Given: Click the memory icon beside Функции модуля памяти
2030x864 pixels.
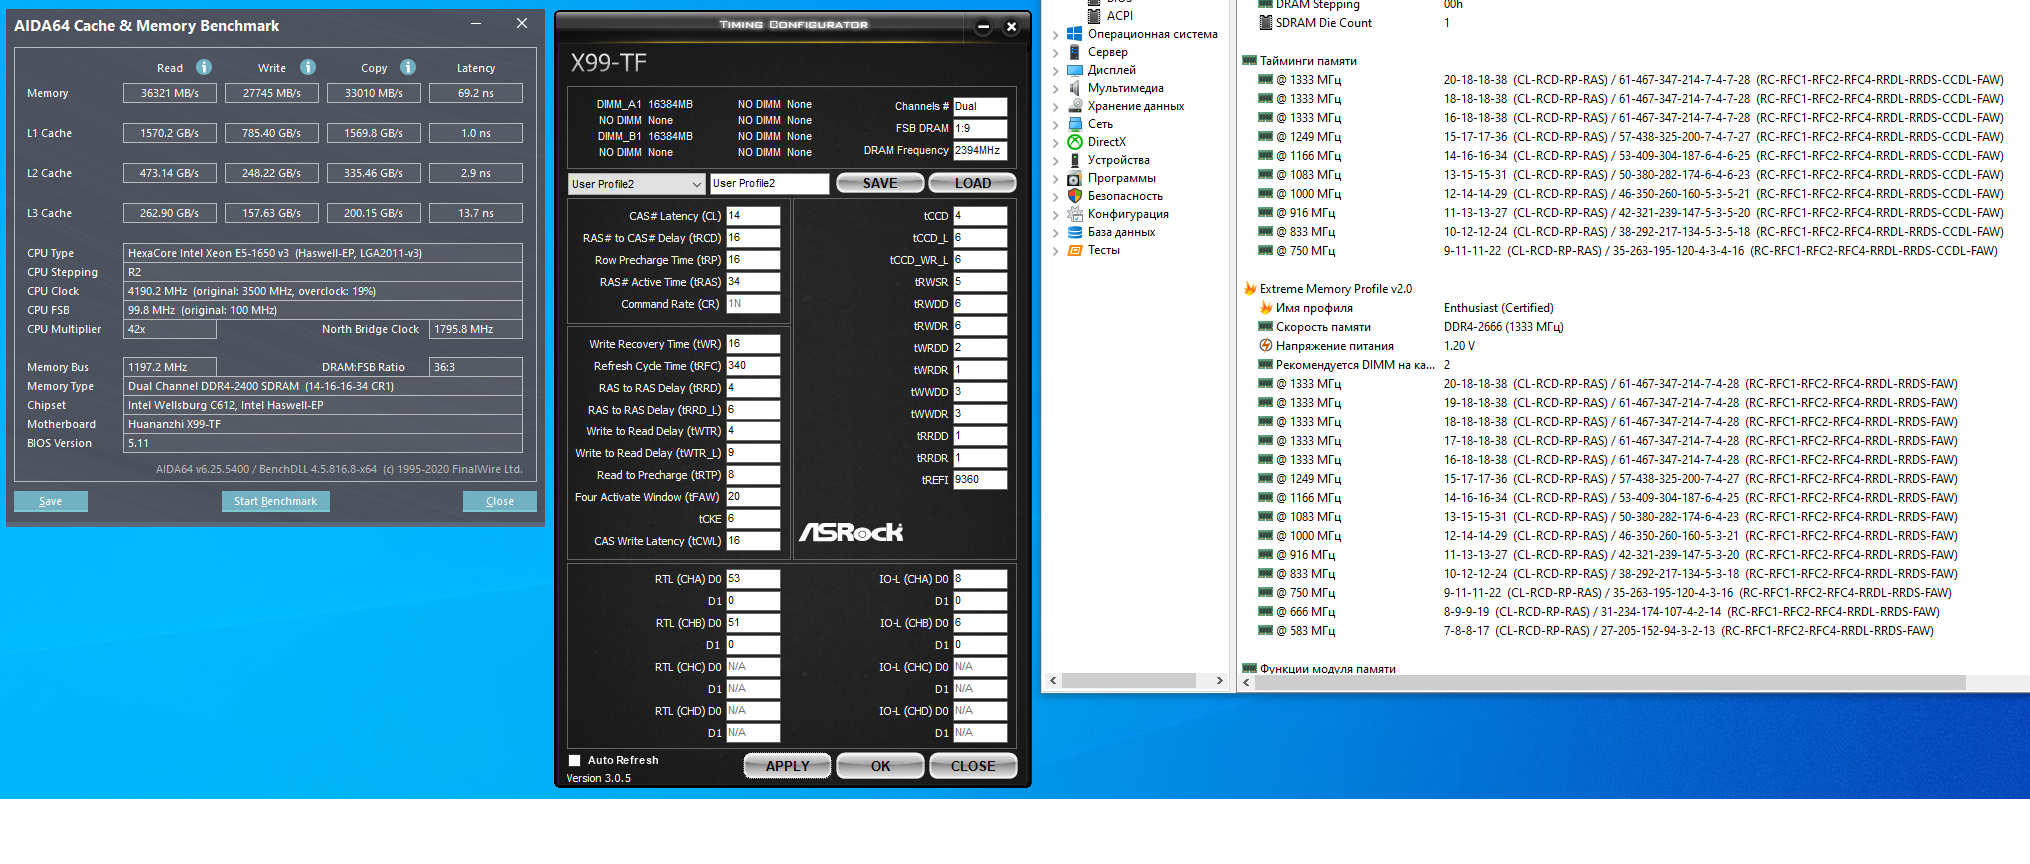Looking at the screenshot, I should [x=1250, y=669].
